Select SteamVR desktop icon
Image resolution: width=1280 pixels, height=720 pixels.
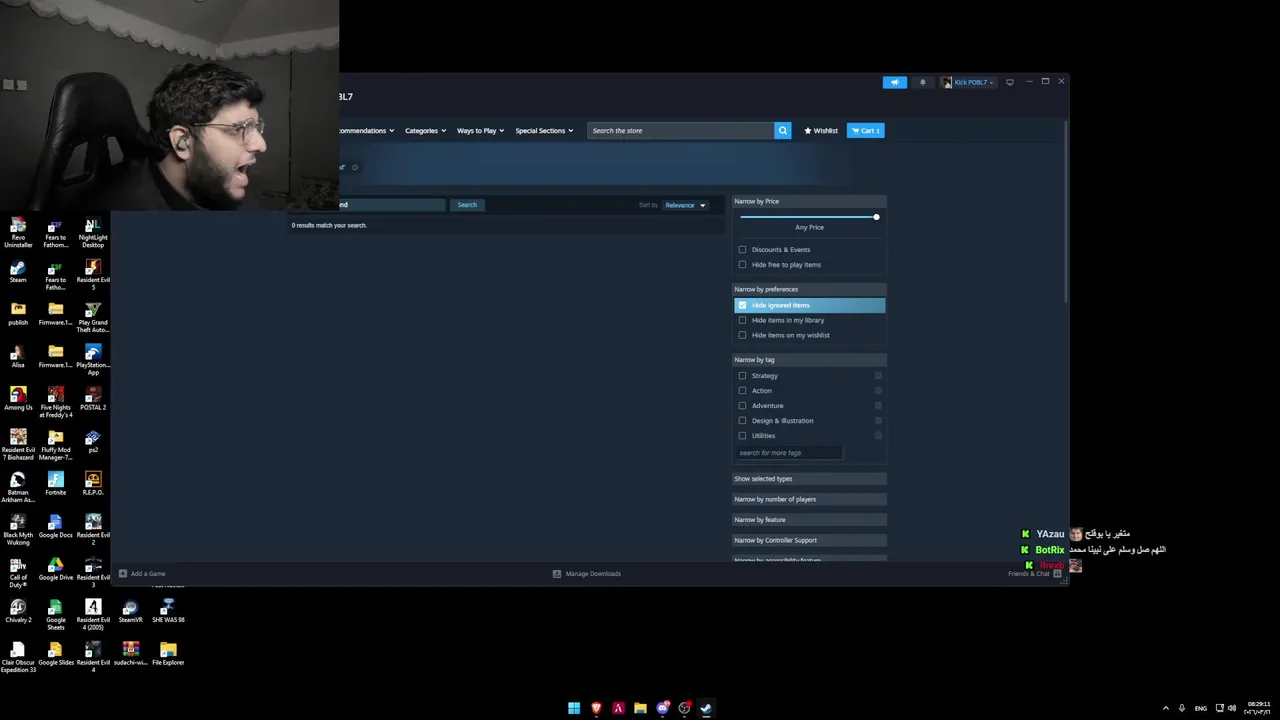pos(130,611)
